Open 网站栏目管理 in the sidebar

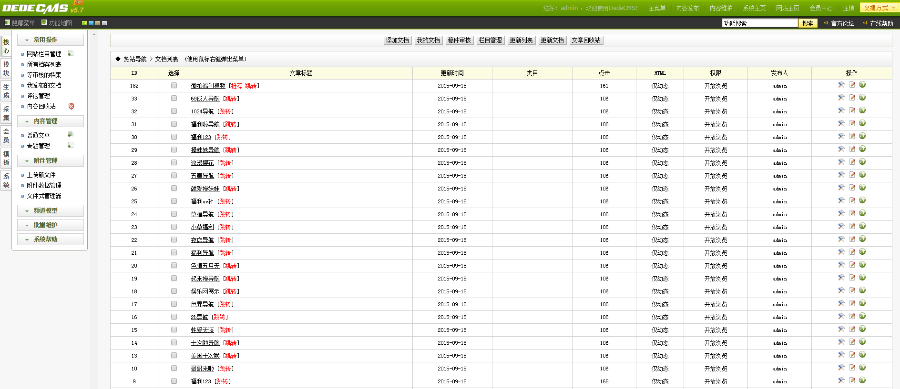[44, 53]
